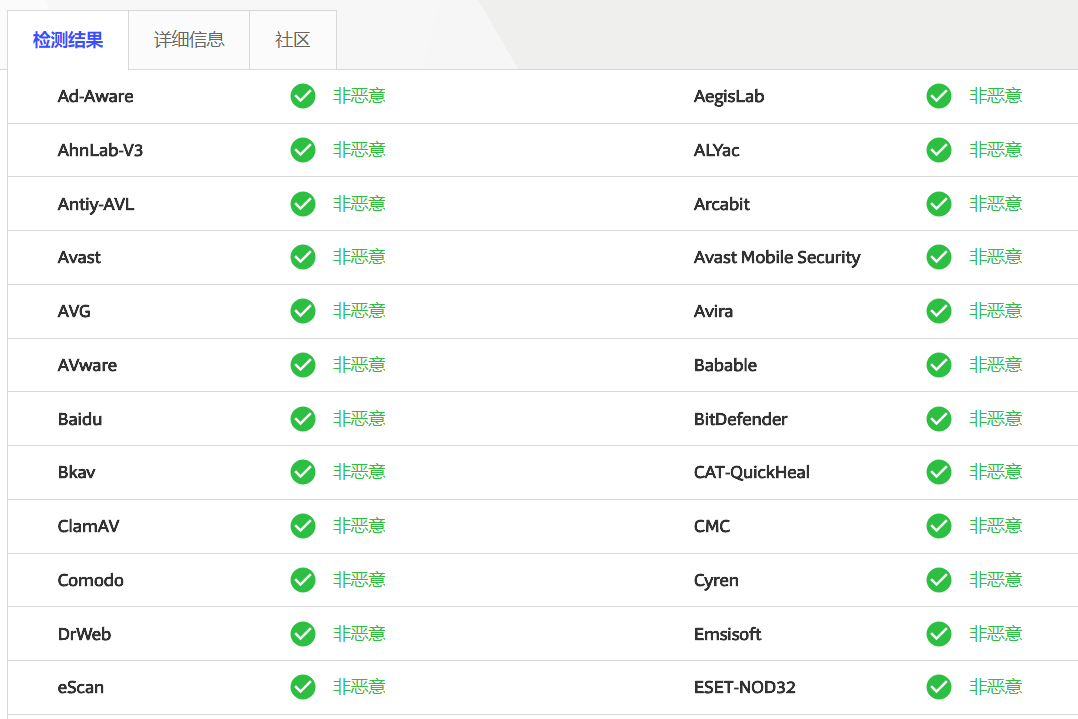Select the Arcabit engine name
This screenshot has width=1078, height=719.
pos(722,203)
